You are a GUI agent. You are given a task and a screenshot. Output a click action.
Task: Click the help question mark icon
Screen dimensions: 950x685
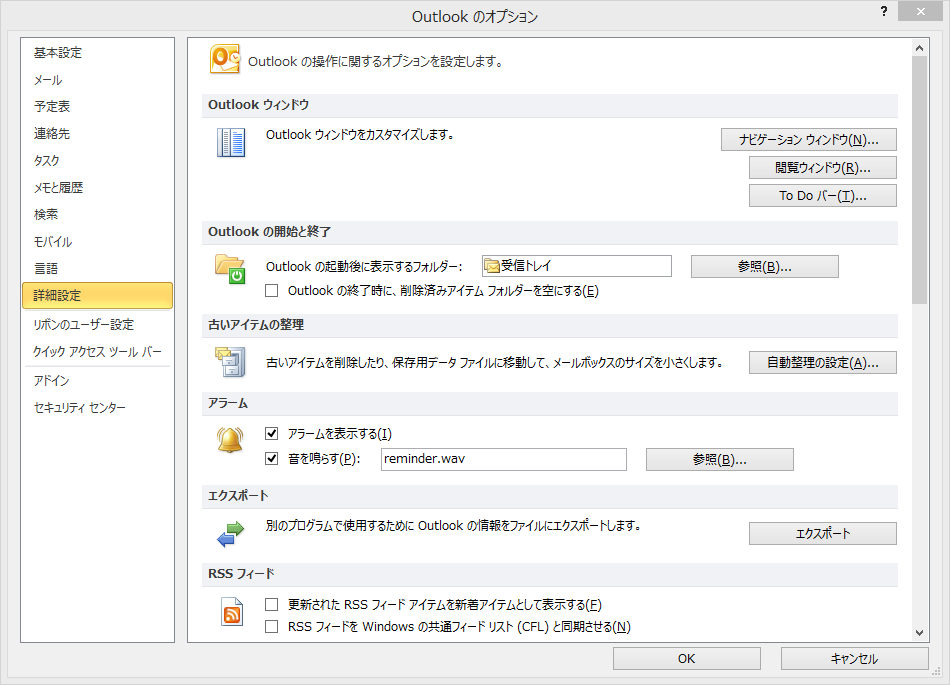884,11
